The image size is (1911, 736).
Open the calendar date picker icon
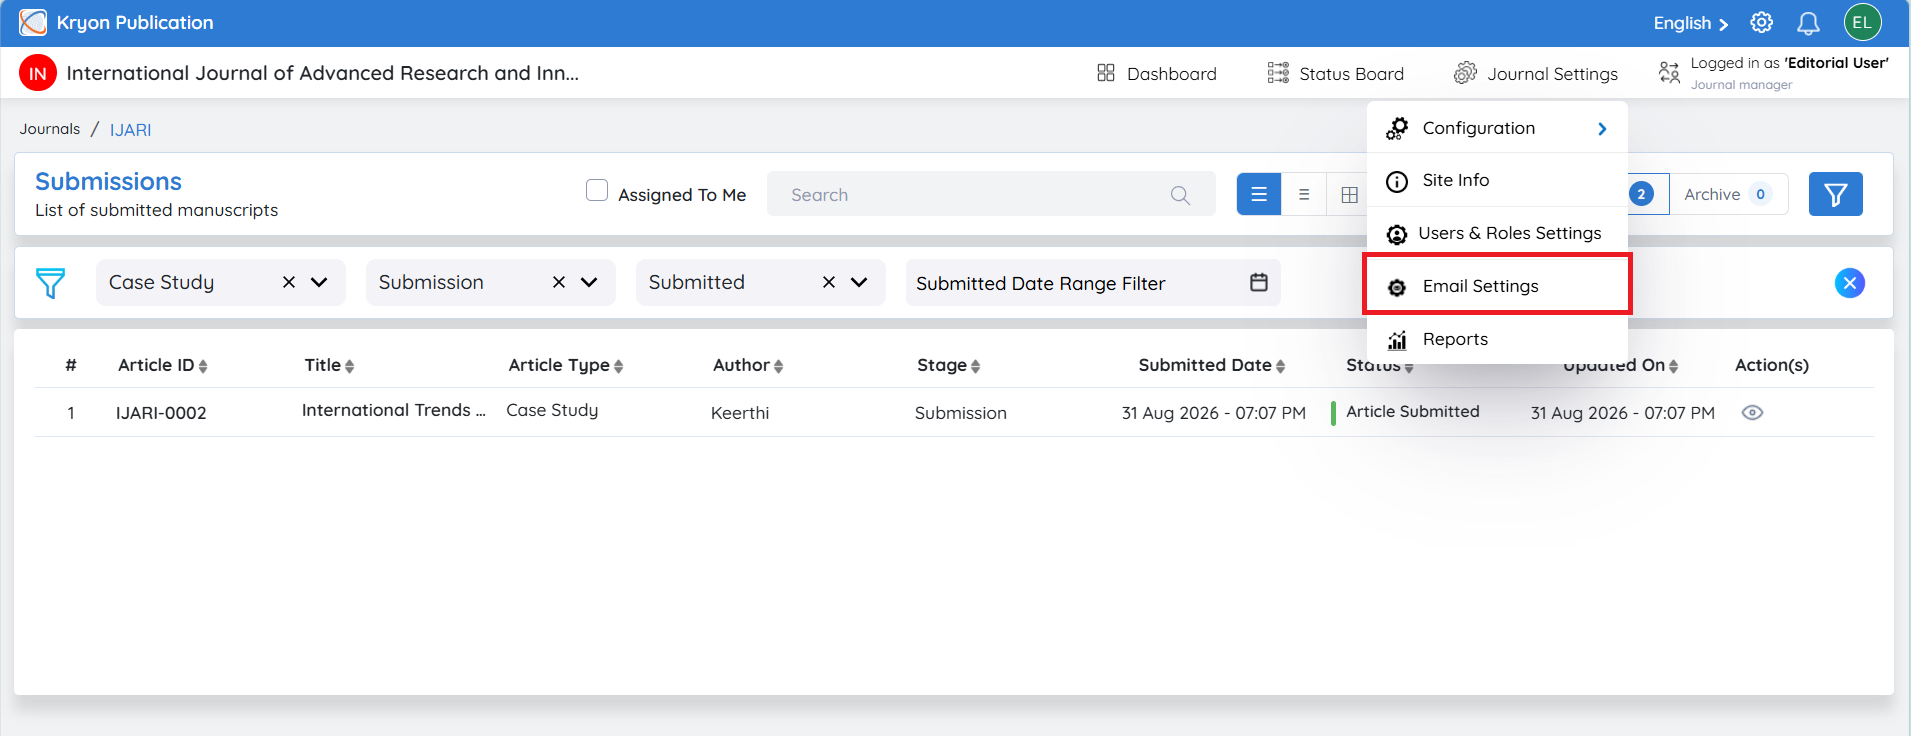pos(1259,283)
